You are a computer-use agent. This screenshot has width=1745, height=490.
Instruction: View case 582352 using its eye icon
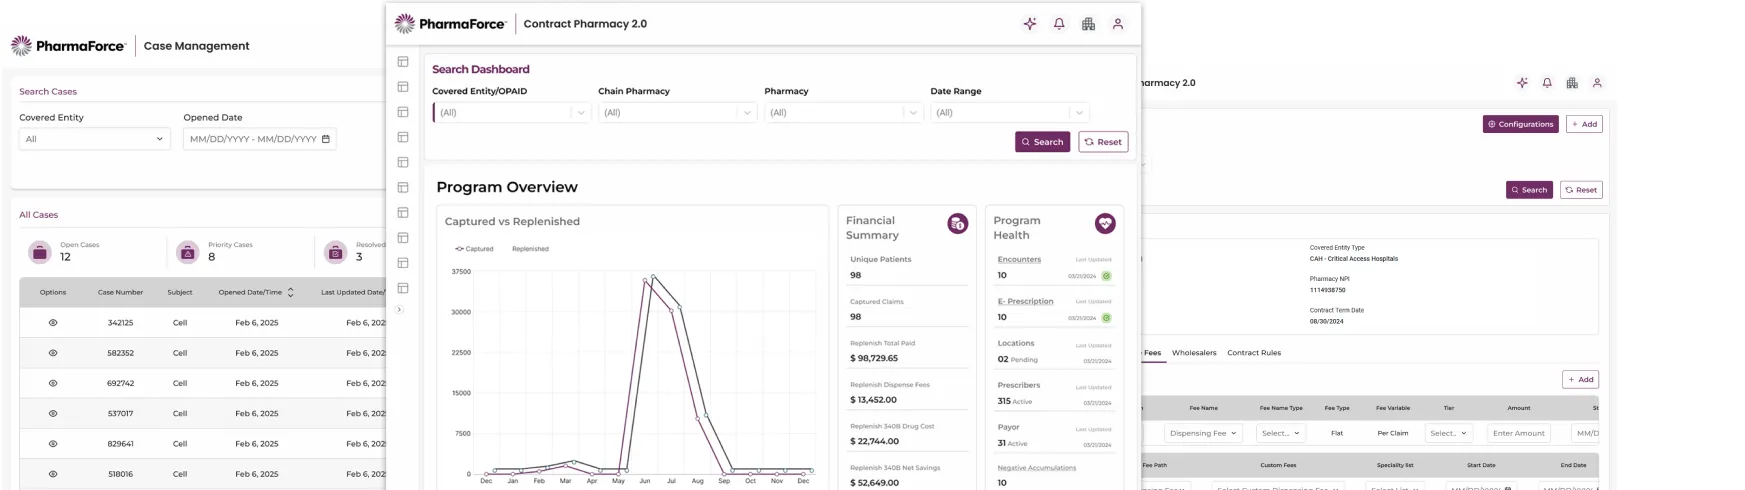coord(53,353)
